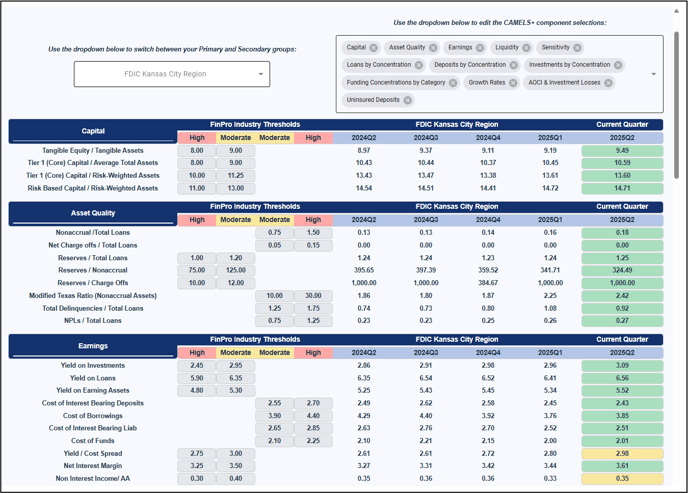Remove the Capital chip
Image resolution: width=688 pixels, height=493 pixels.
[x=374, y=48]
